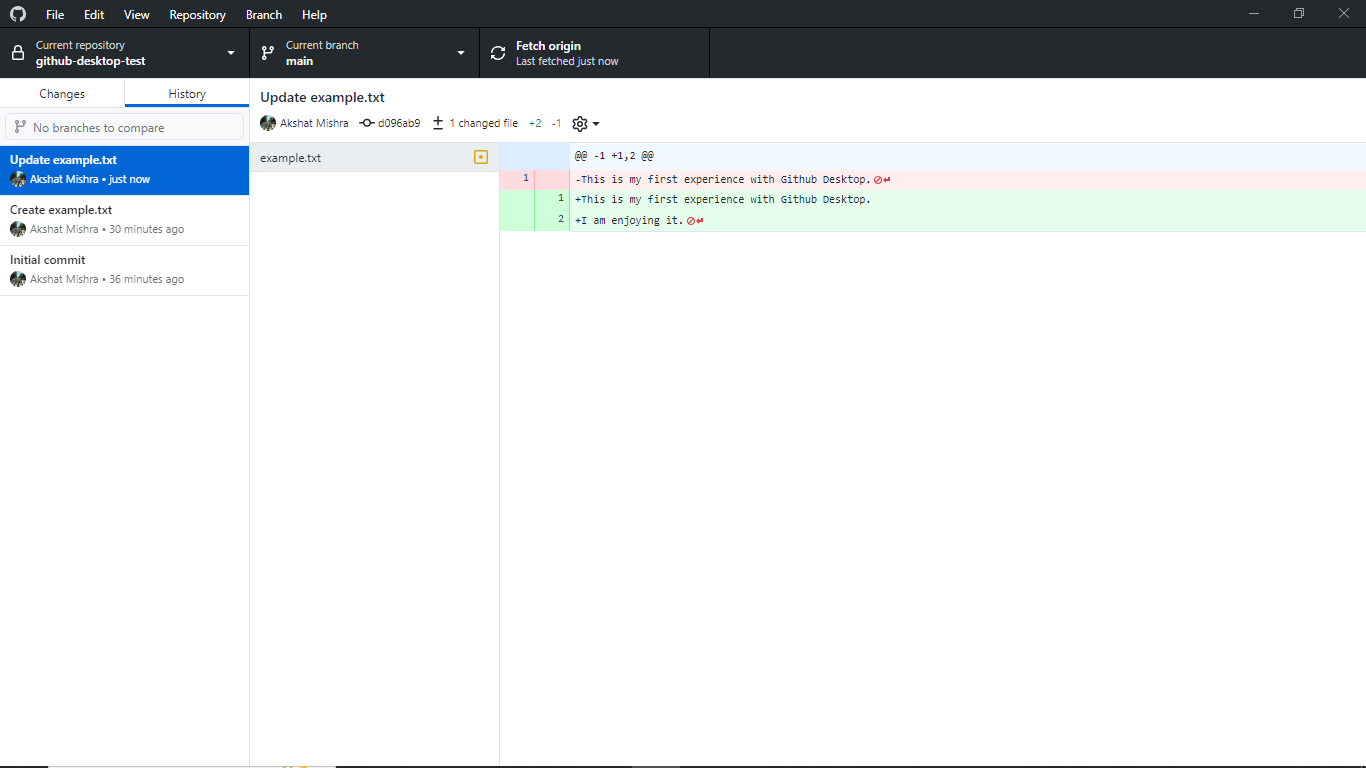Click the 1 changed file diff icon

[x=437, y=123]
